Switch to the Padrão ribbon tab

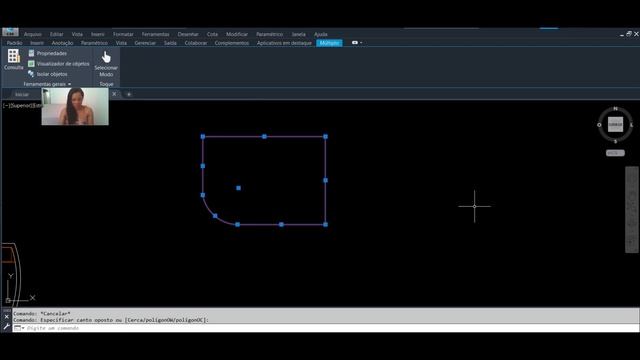(x=14, y=43)
